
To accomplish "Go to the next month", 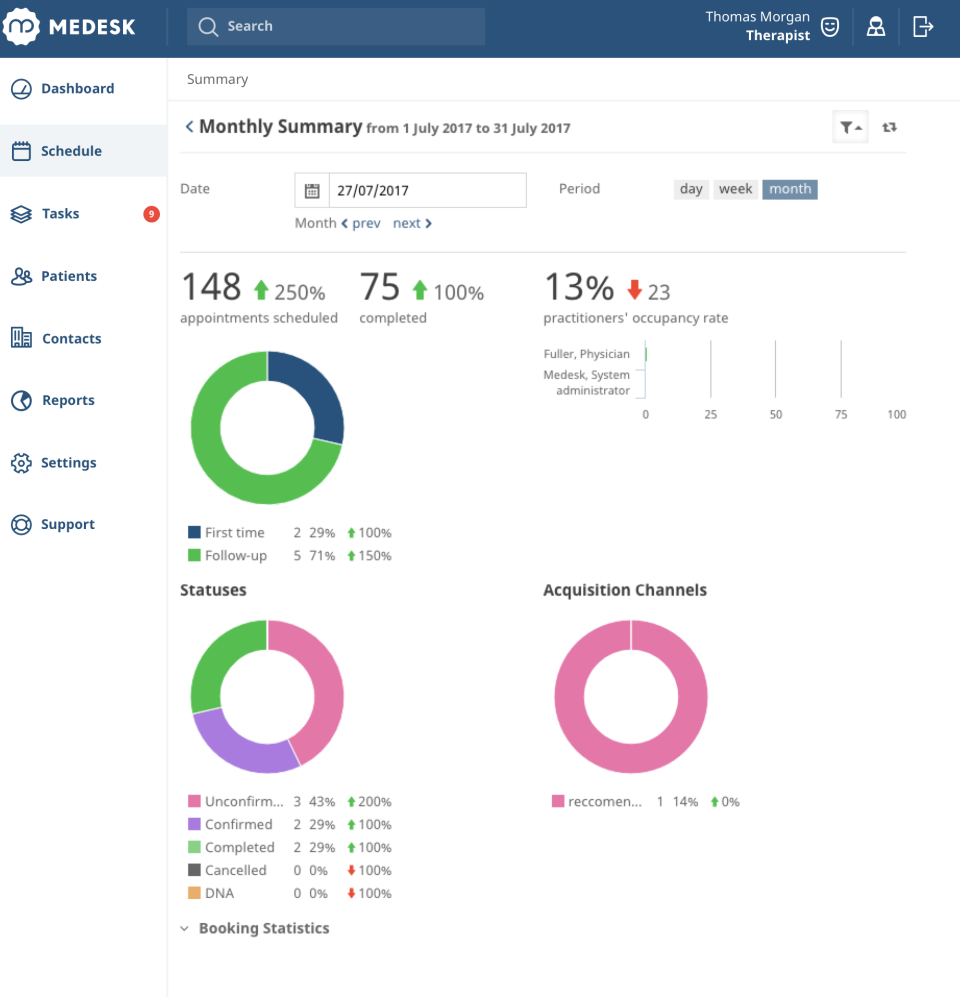I will pos(411,223).
